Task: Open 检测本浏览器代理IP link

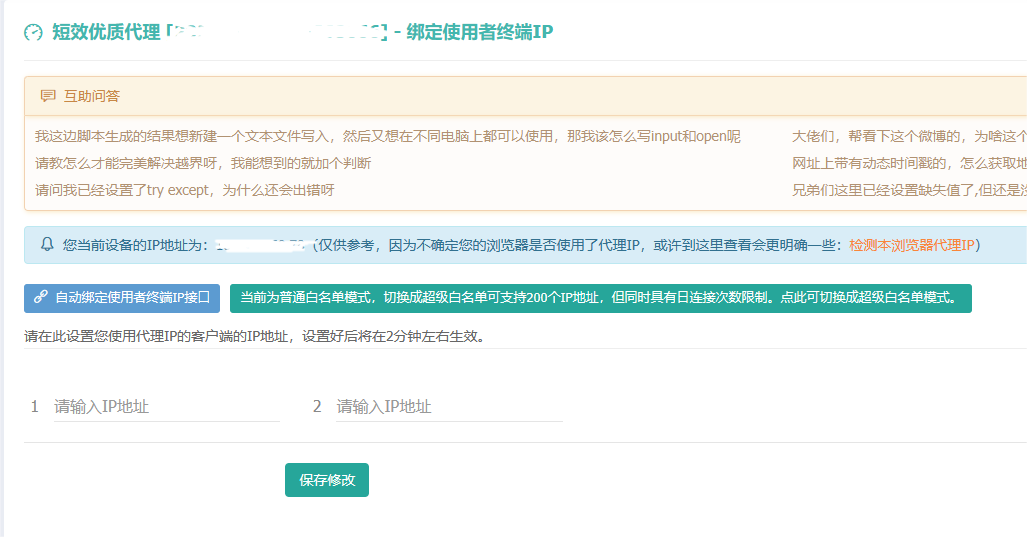Action: (x=912, y=246)
